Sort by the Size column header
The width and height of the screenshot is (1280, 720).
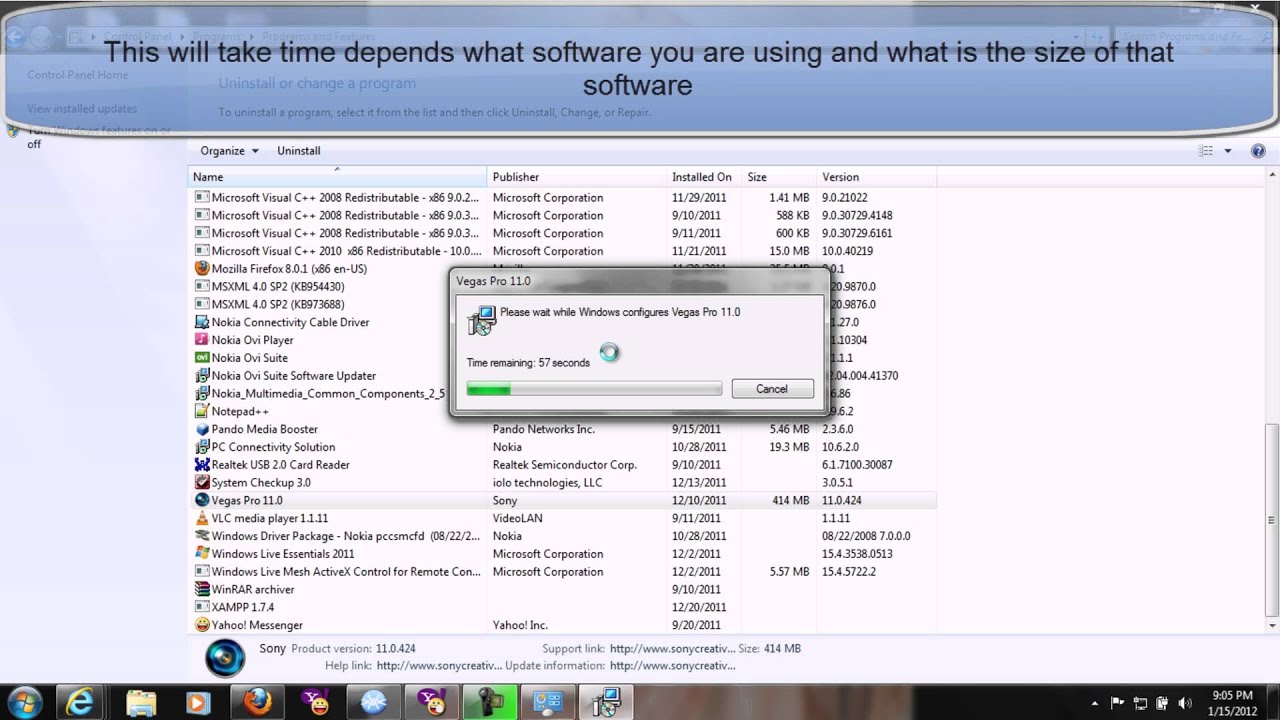(x=779, y=177)
